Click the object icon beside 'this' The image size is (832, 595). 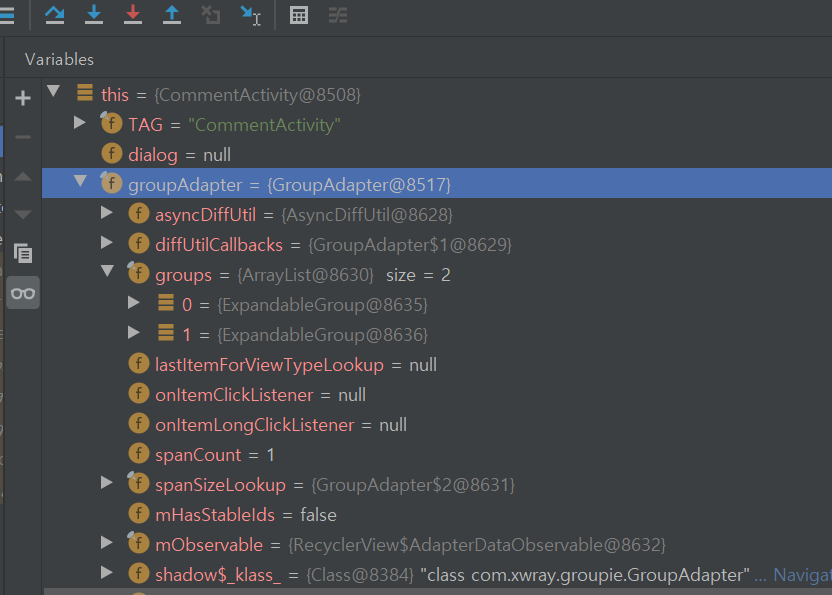coord(85,92)
